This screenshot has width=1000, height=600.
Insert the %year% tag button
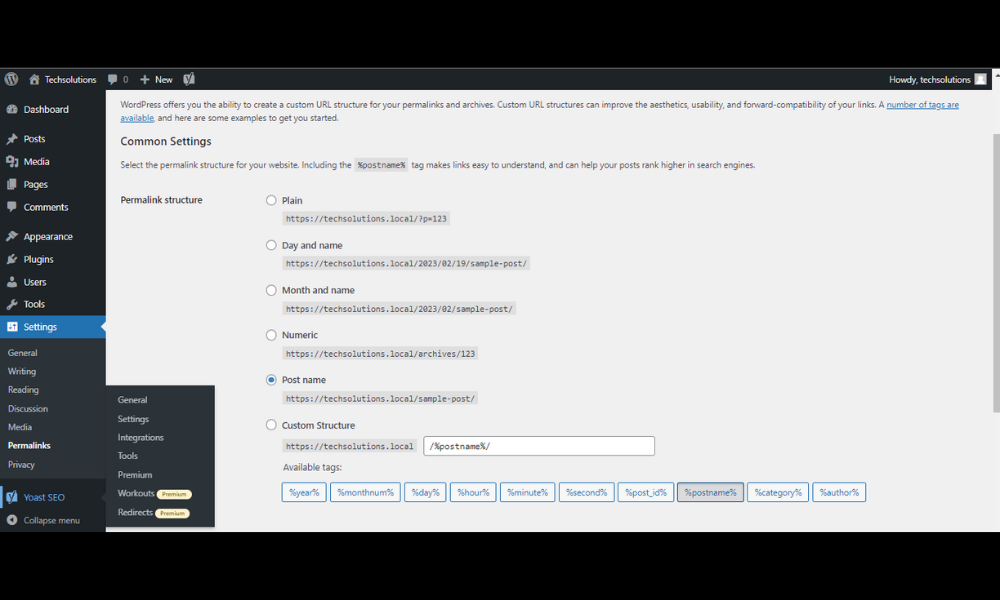pos(304,492)
